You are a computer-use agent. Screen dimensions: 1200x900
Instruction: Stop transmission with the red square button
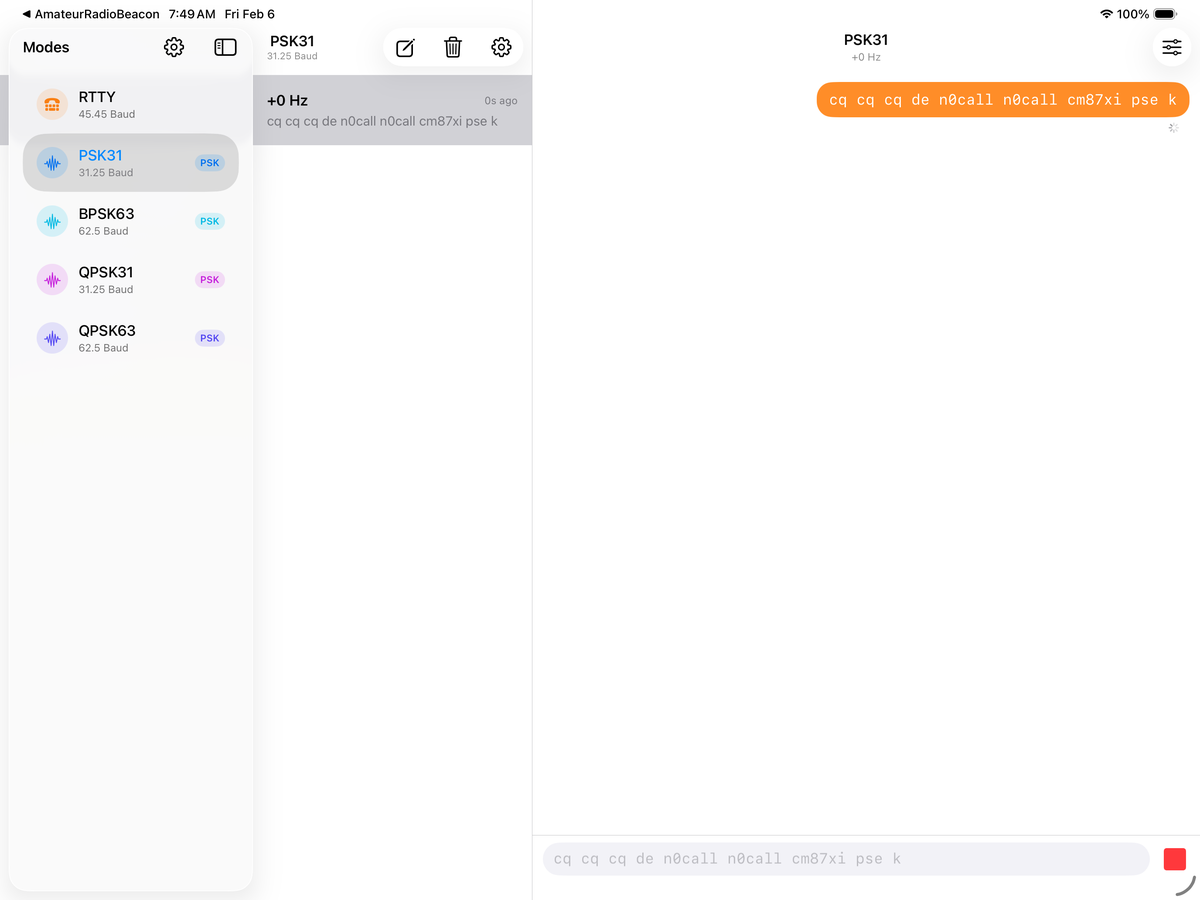(1174, 859)
